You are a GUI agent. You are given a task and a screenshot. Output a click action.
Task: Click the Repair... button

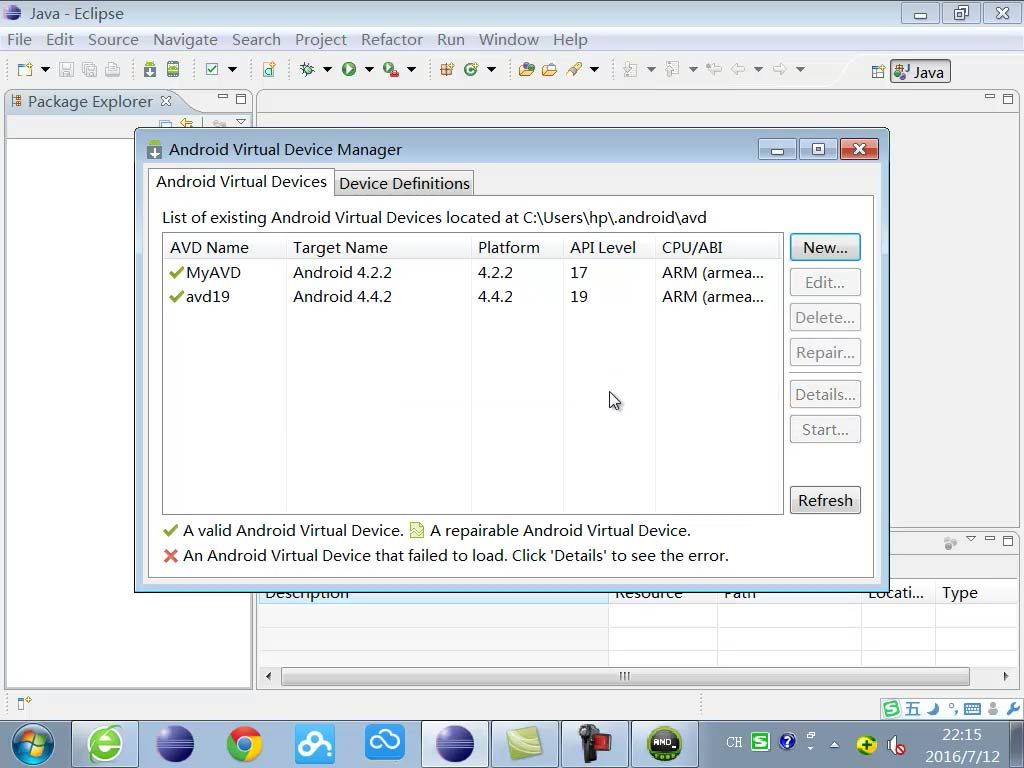point(825,353)
